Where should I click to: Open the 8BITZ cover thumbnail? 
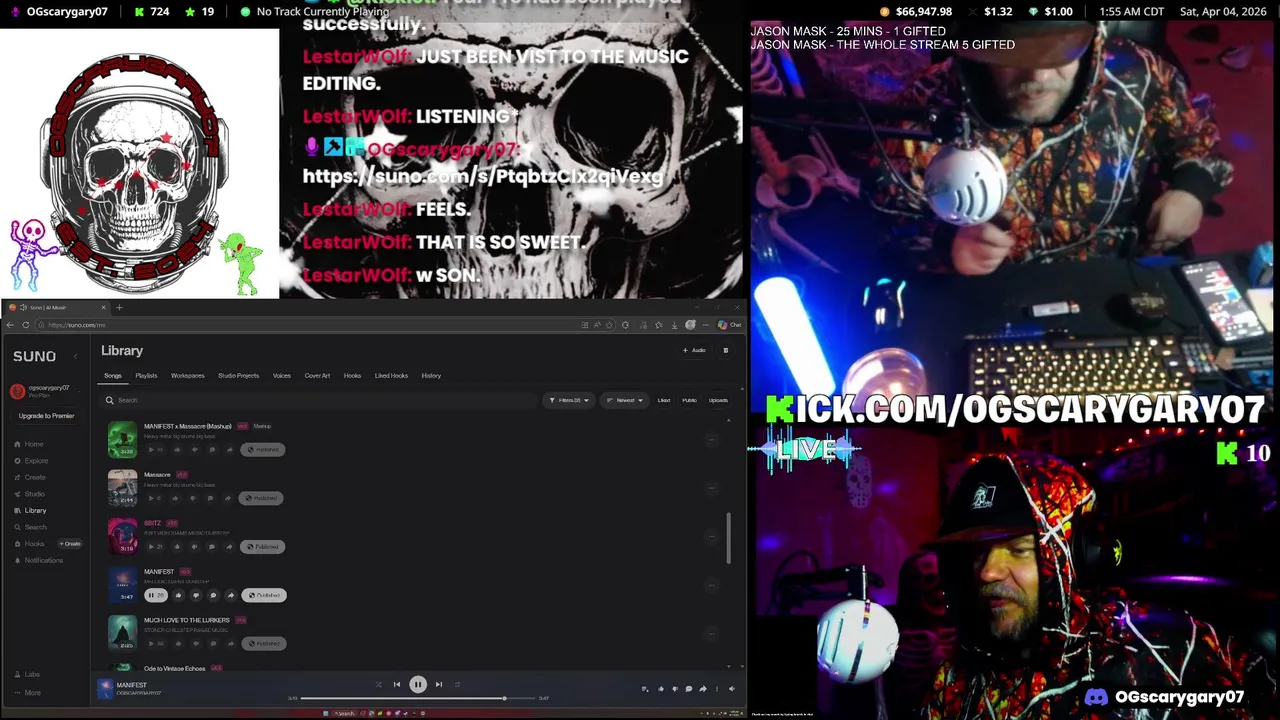coord(122,536)
